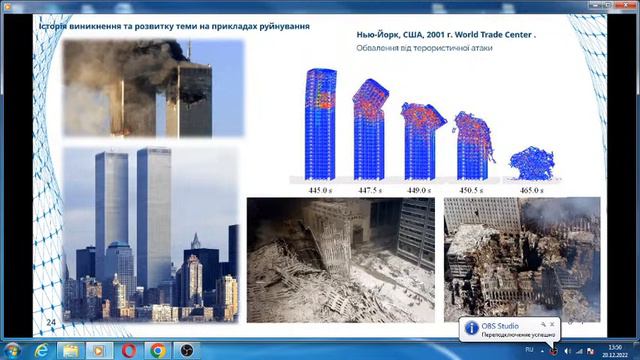Click the aerial ruins photo on the right
Viewport: 640px width, 360px height.
(x=522, y=260)
